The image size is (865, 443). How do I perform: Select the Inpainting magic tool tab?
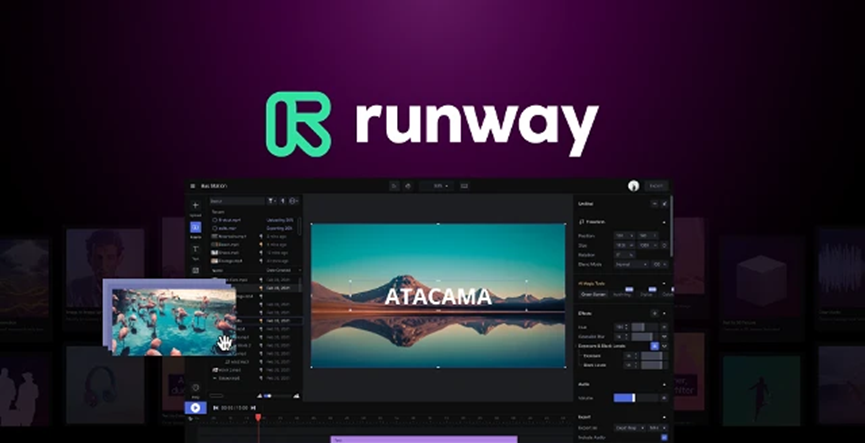click(622, 295)
